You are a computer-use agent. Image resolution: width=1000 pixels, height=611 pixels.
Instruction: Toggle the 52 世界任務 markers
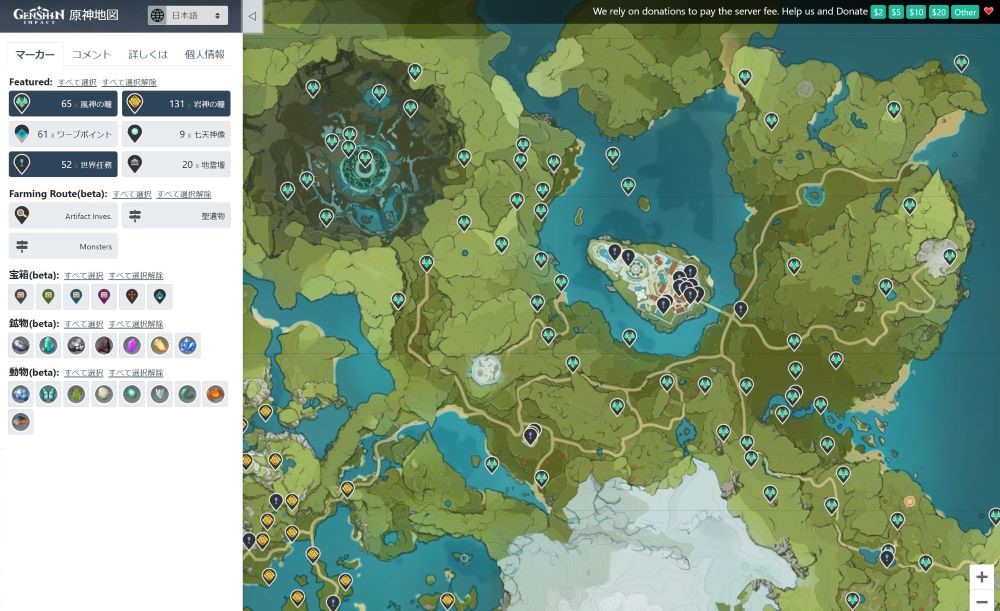pos(63,164)
